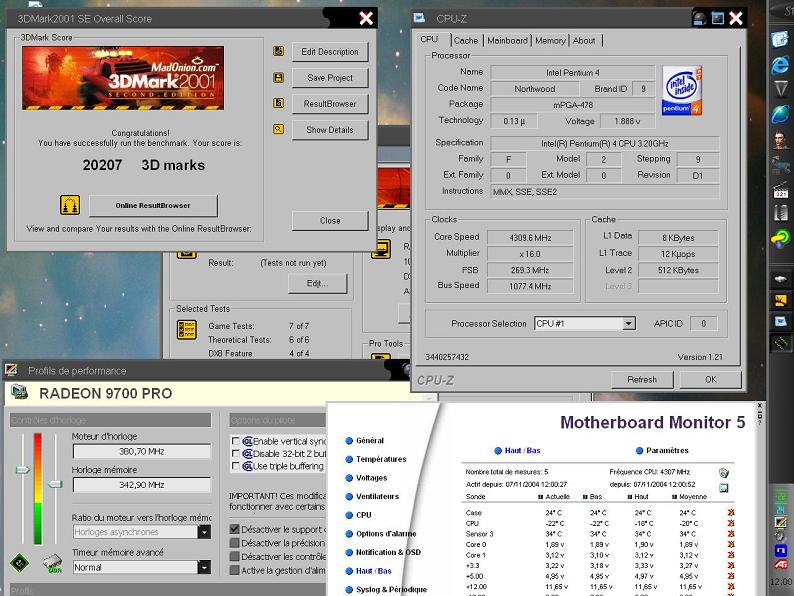Check Use triple buffering option
794x596 pixels.
click(235, 465)
